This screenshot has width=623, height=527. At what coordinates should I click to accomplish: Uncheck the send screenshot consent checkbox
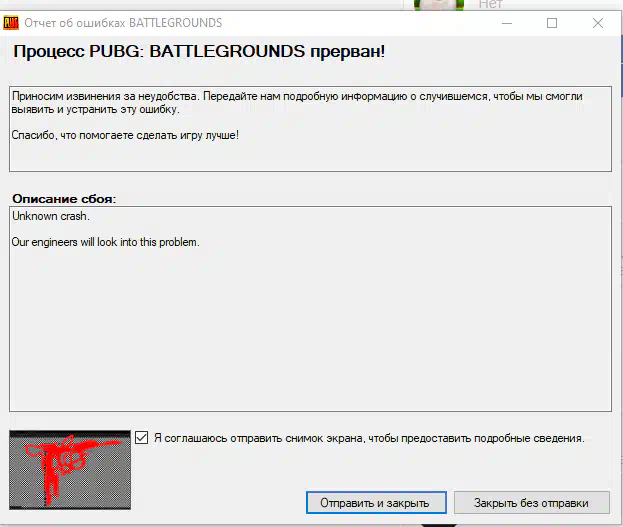click(142, 438)
